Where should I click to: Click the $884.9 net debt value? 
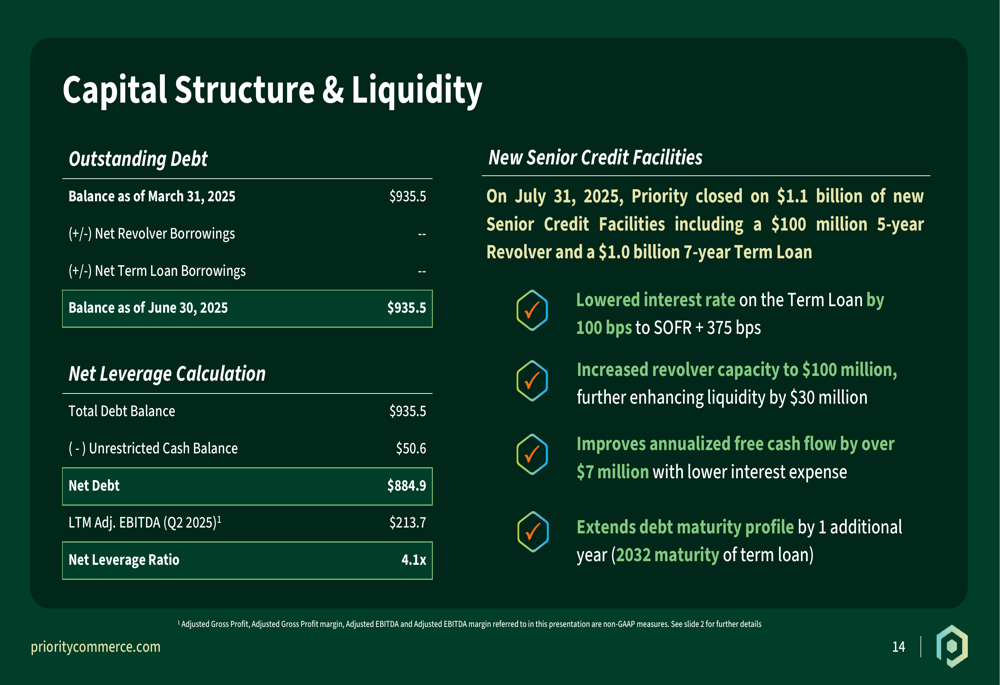(x=406, y=486)
